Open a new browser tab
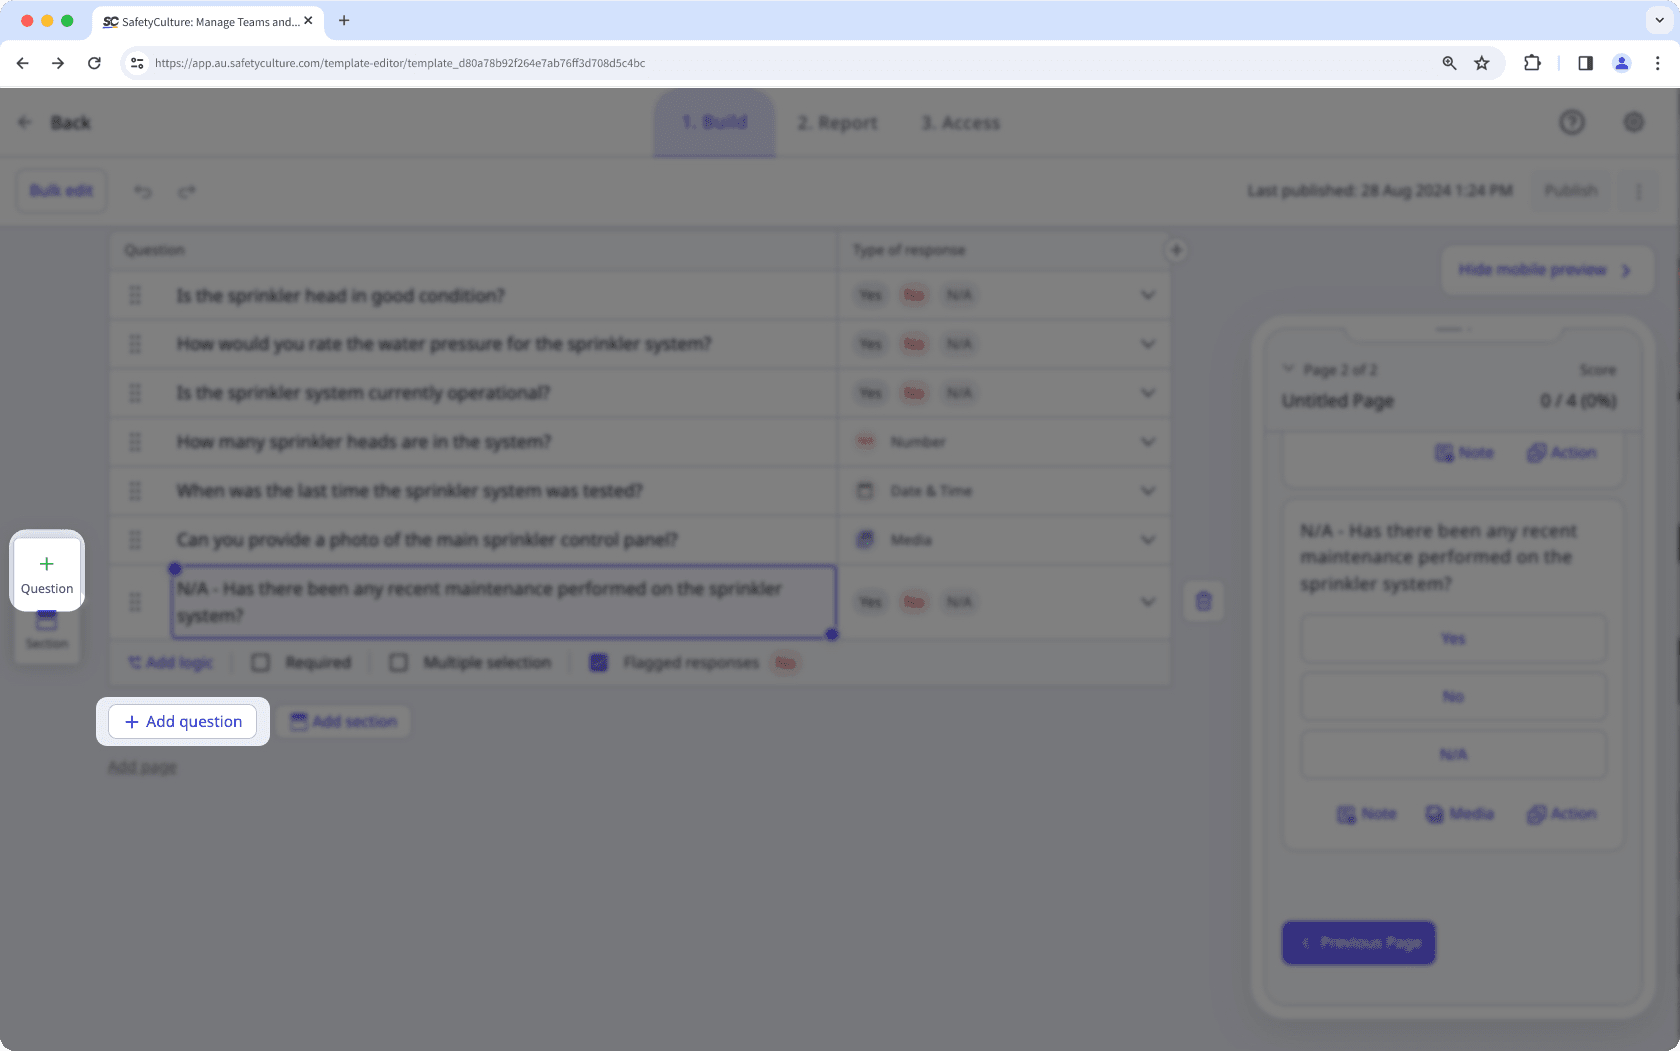1680x1051 pixels. [x=344, y=21]
